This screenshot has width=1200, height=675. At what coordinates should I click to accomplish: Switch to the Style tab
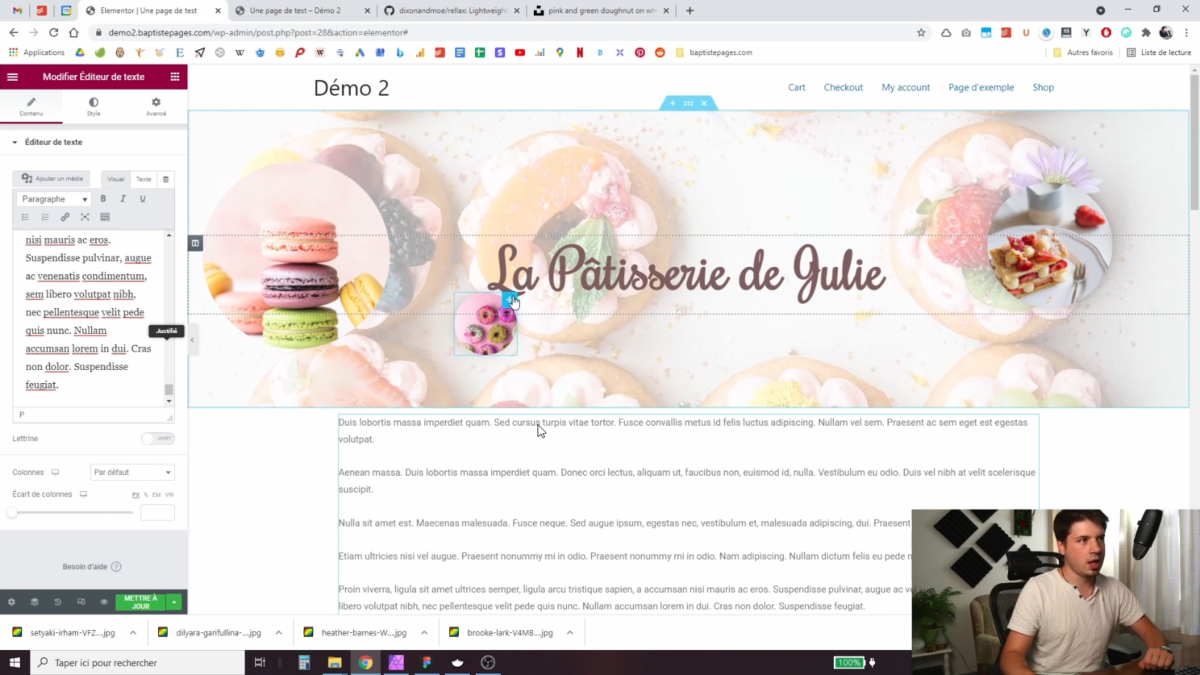93,107
